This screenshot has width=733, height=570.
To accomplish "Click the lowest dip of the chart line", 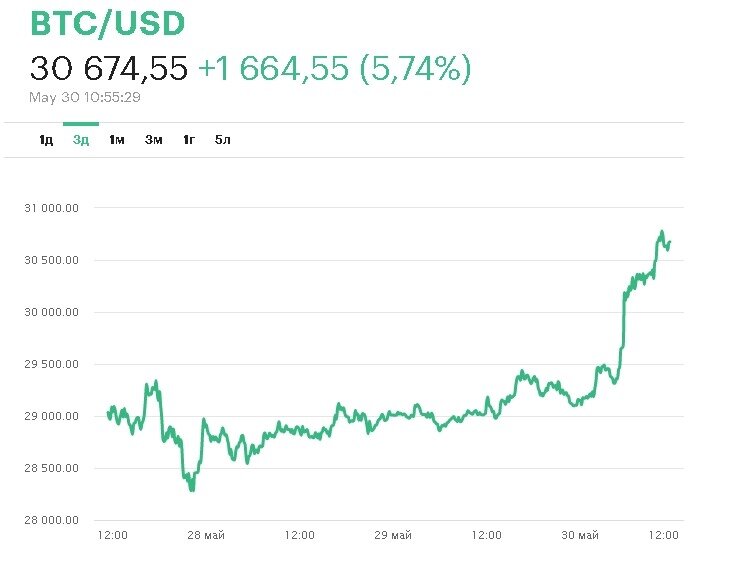I will coord(191,489).
